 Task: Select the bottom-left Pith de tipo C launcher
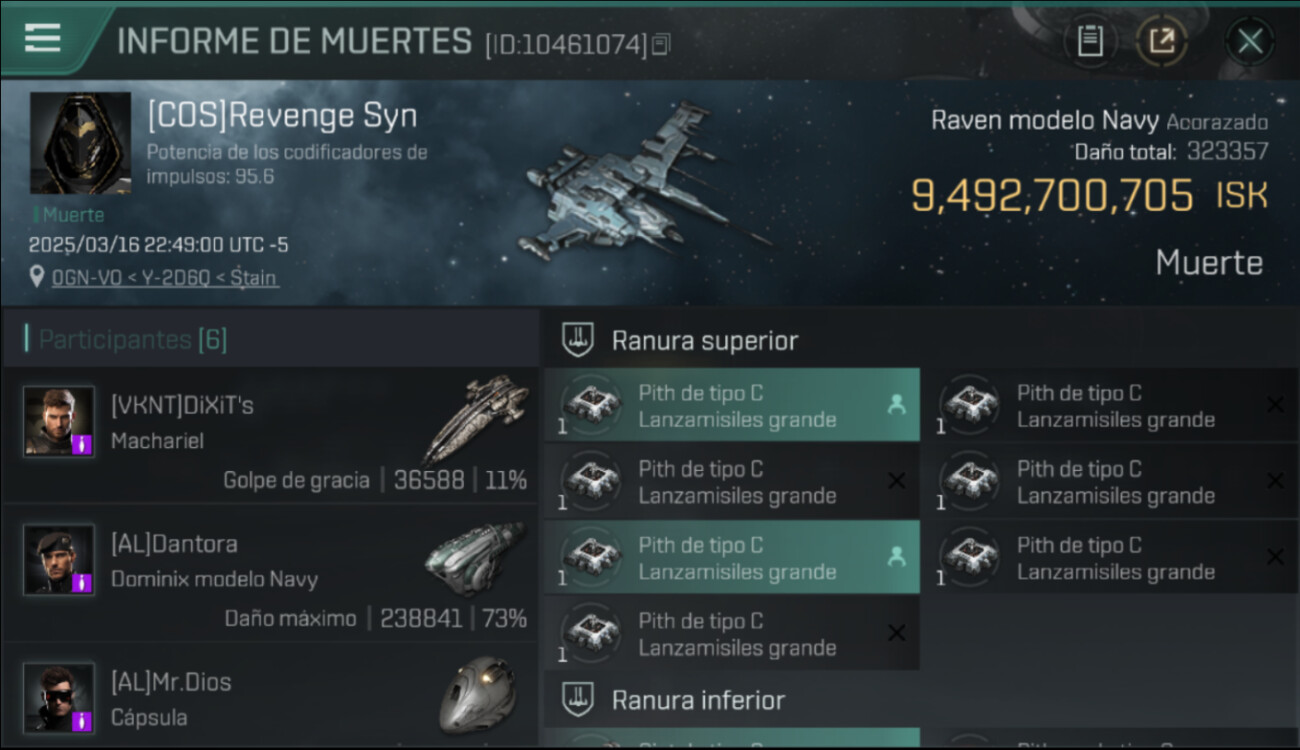pyautogui.click(x=732, y=633)
